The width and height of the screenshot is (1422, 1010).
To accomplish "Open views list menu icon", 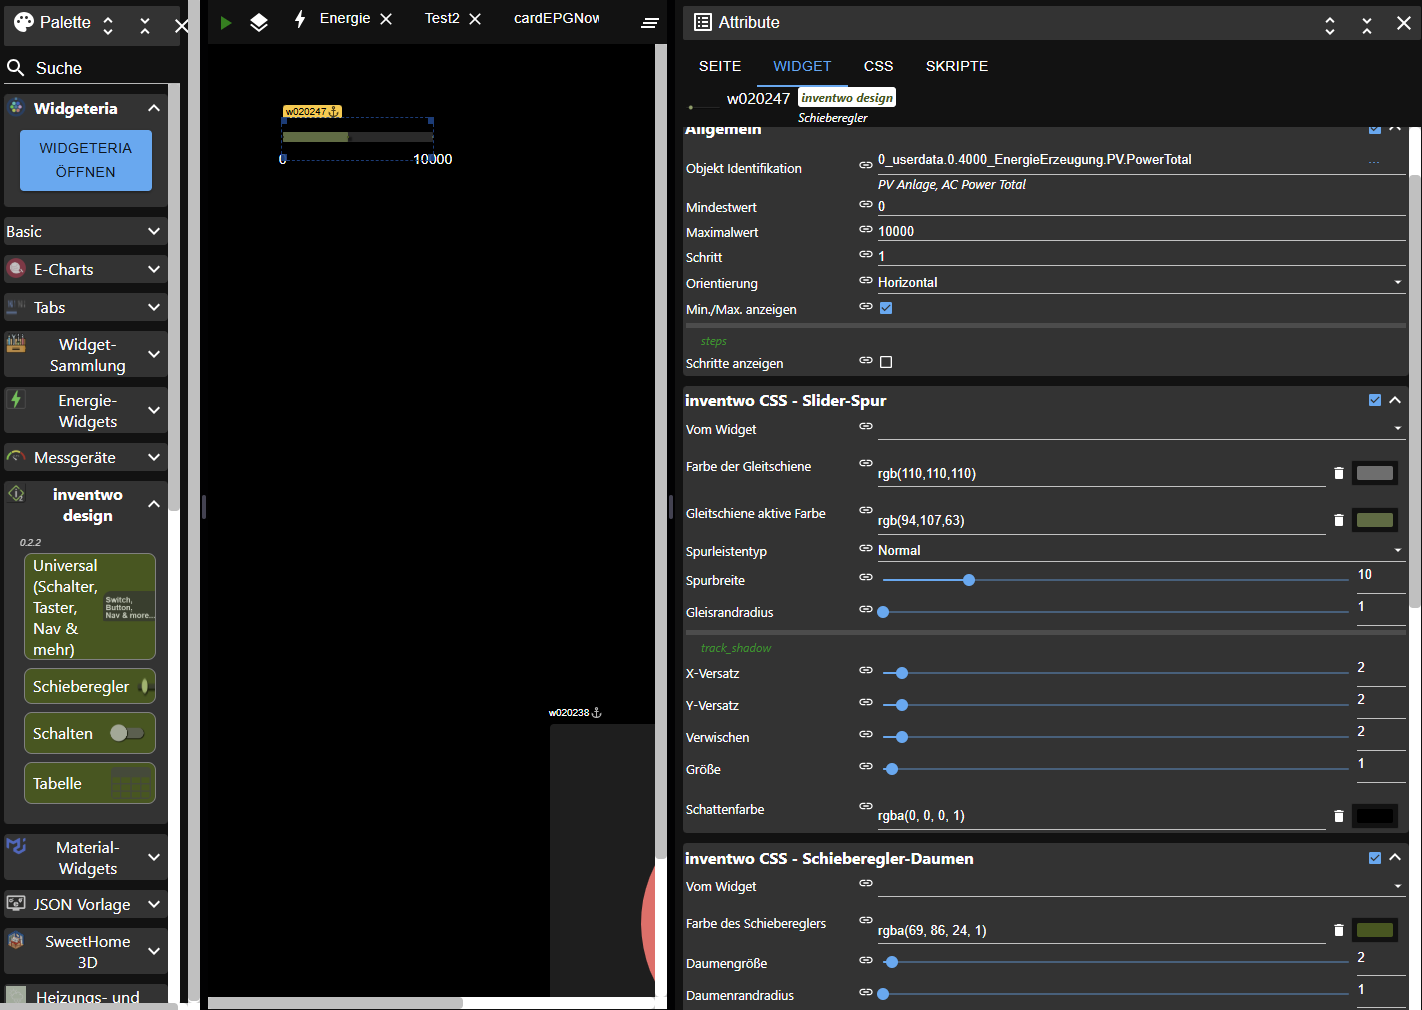I will [649, 22].
